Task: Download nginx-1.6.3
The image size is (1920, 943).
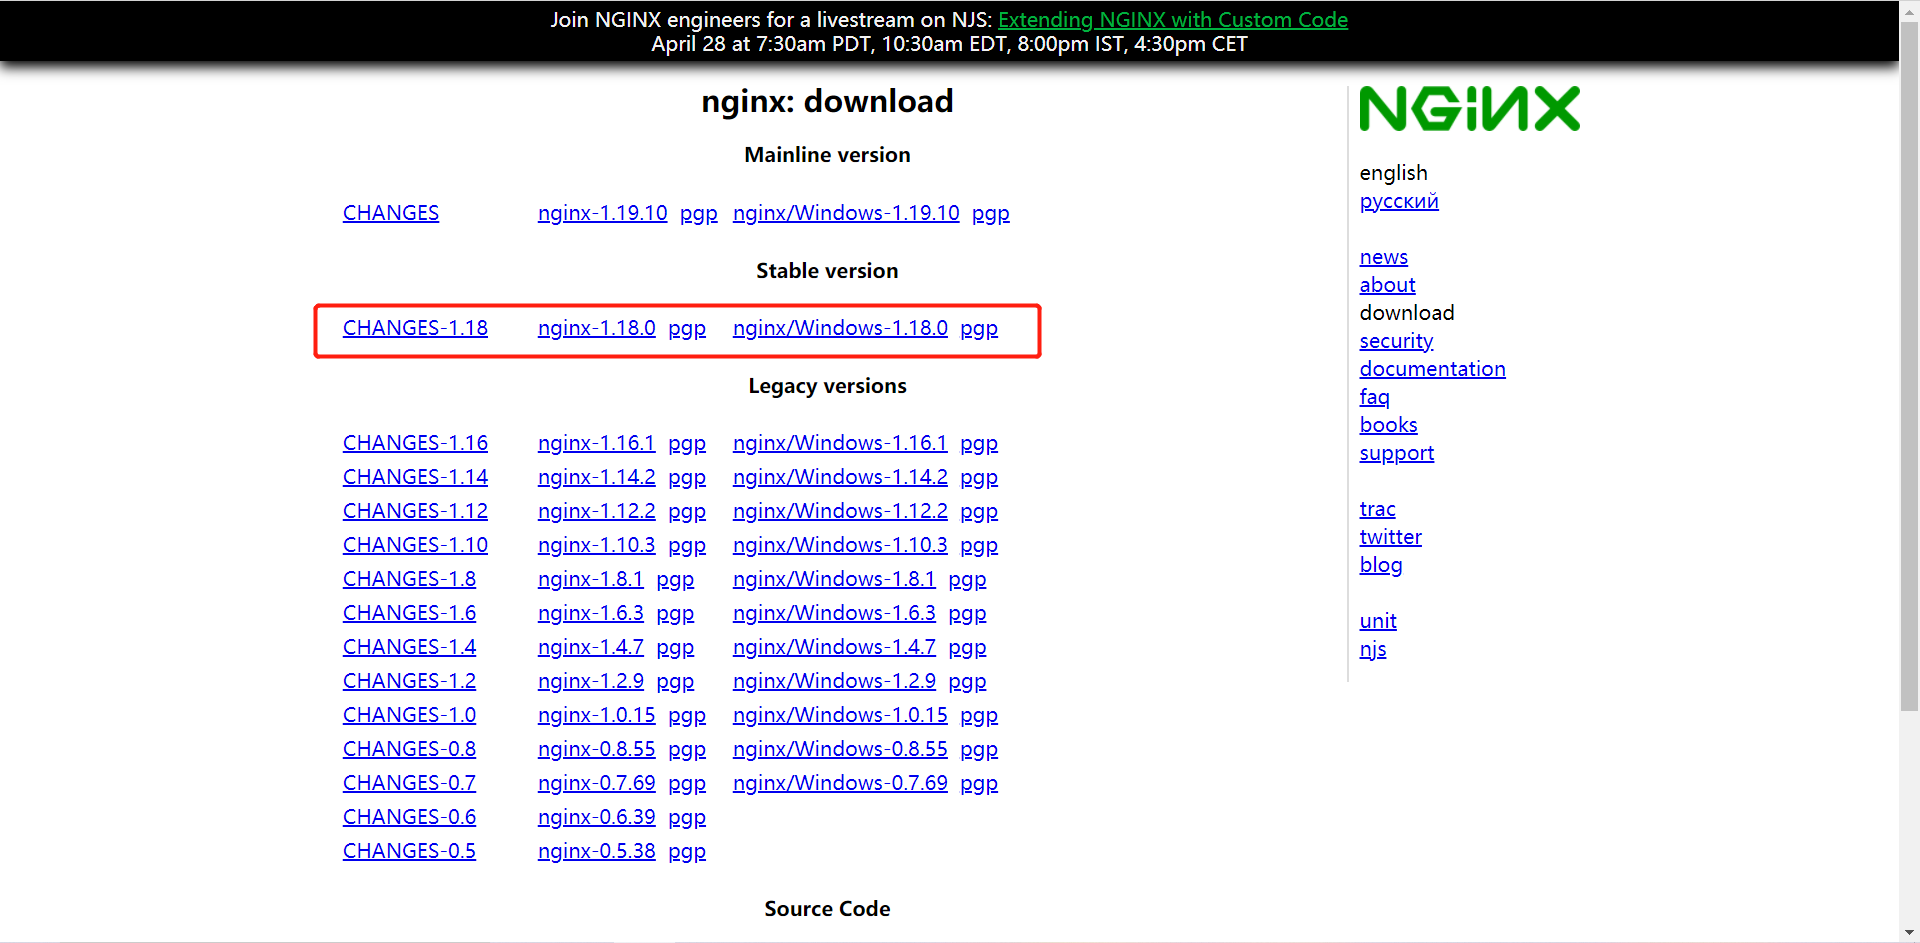Action: pos(591,613)
